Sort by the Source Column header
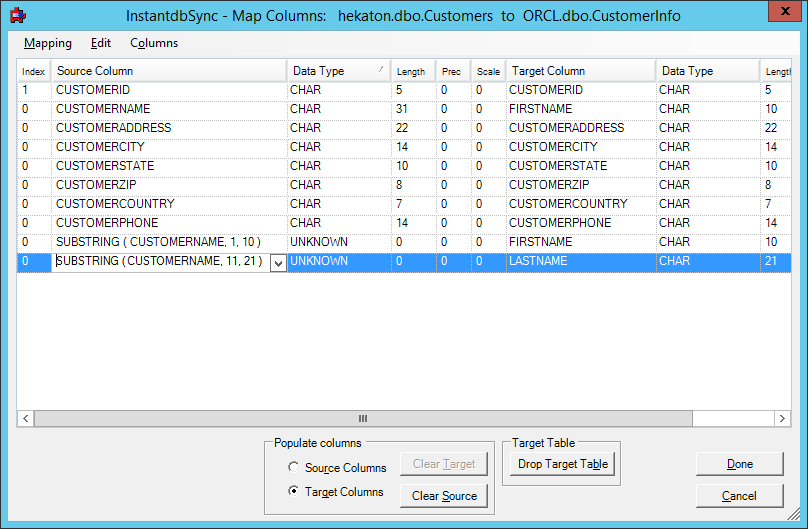 [169, 71]
